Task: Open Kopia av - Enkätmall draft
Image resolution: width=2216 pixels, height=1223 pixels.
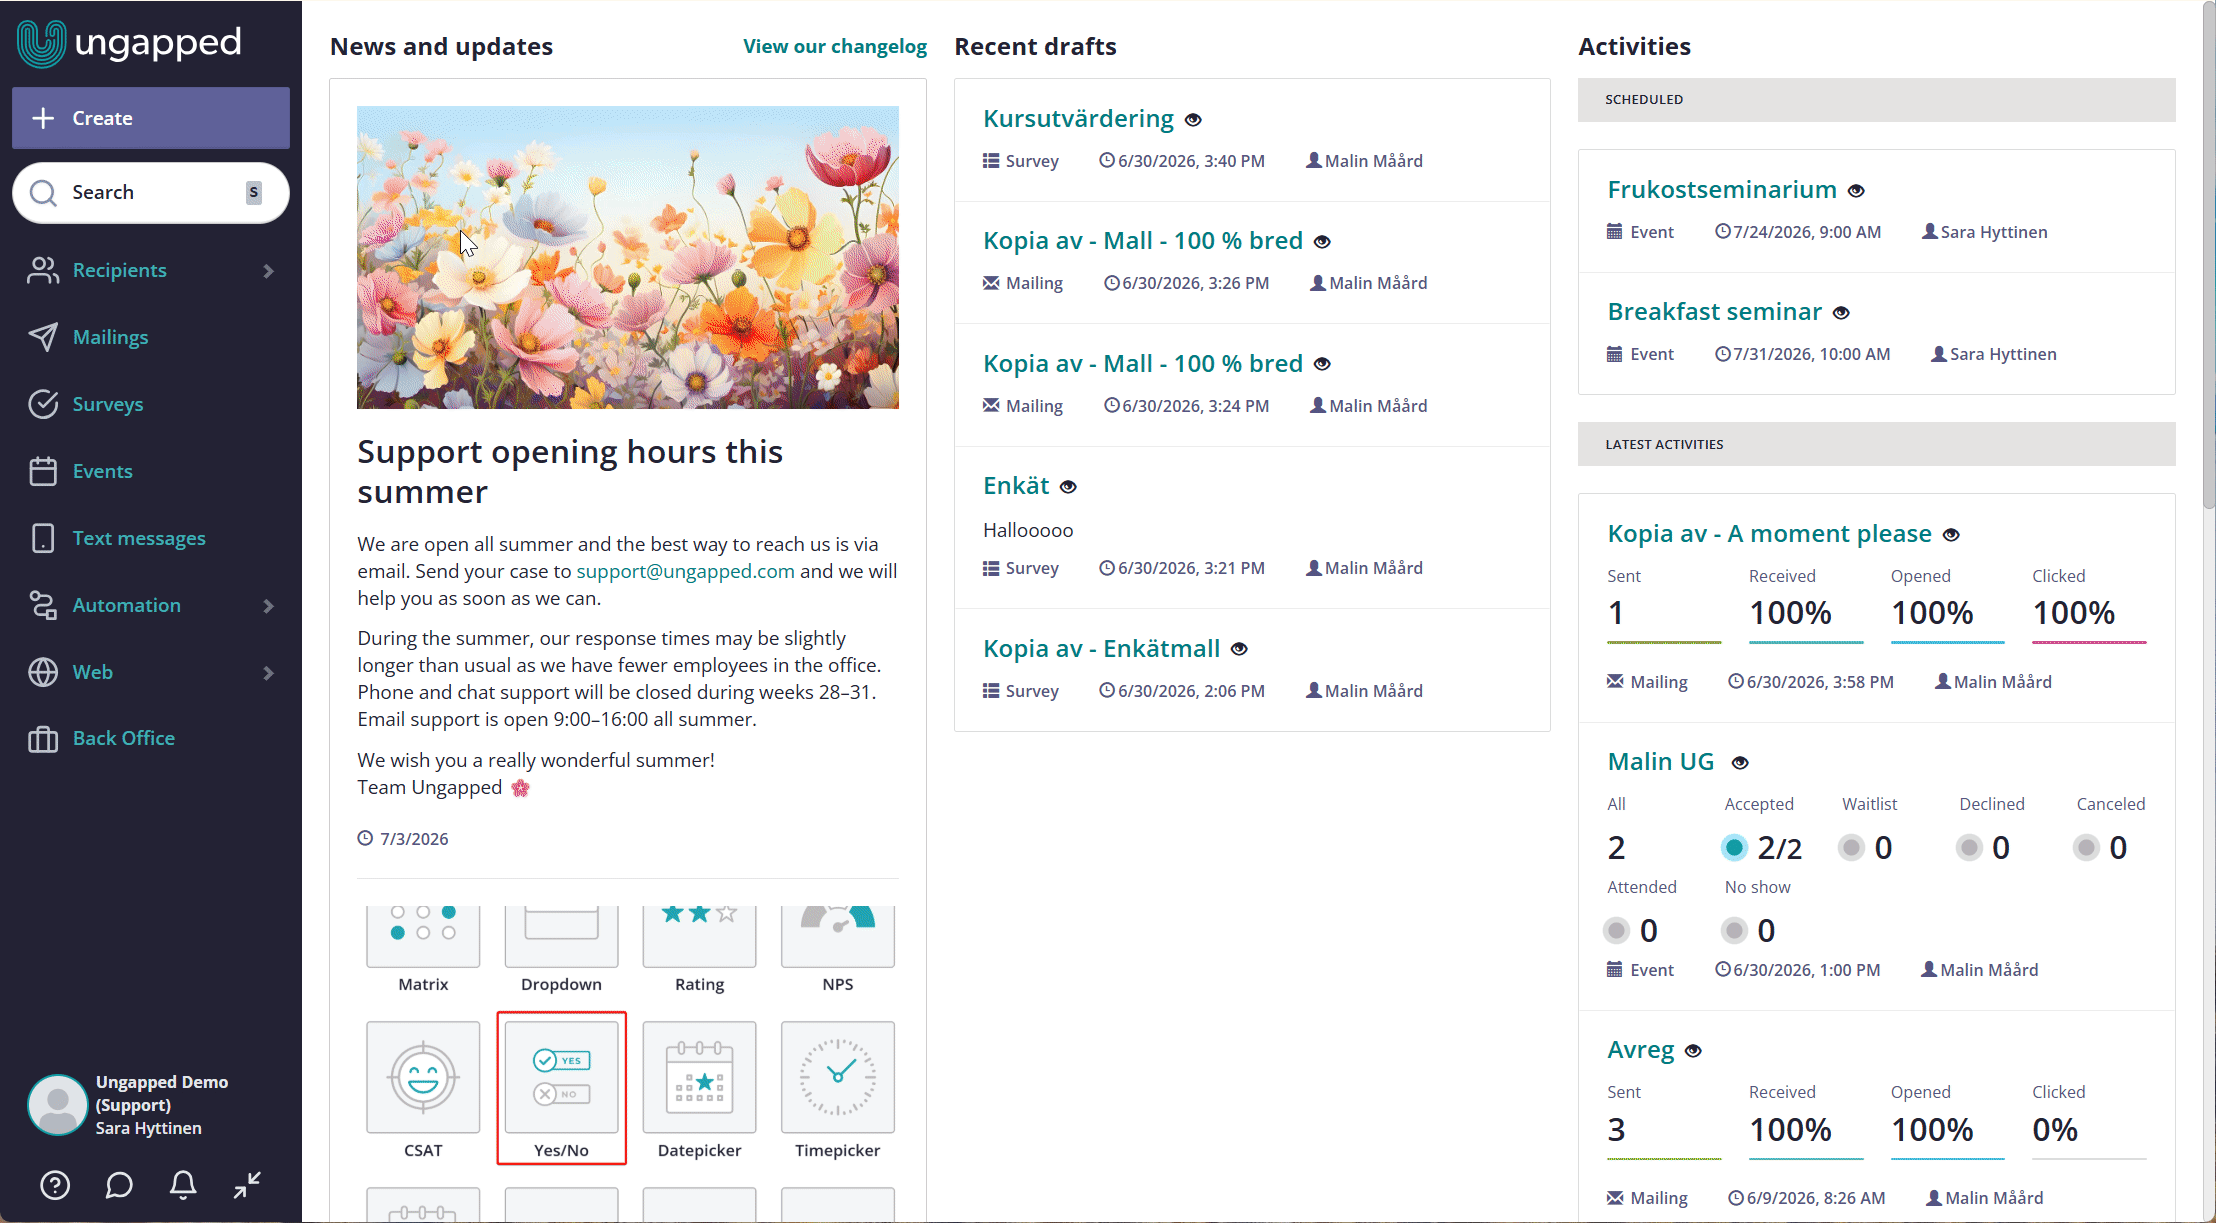Action: 1101,648
